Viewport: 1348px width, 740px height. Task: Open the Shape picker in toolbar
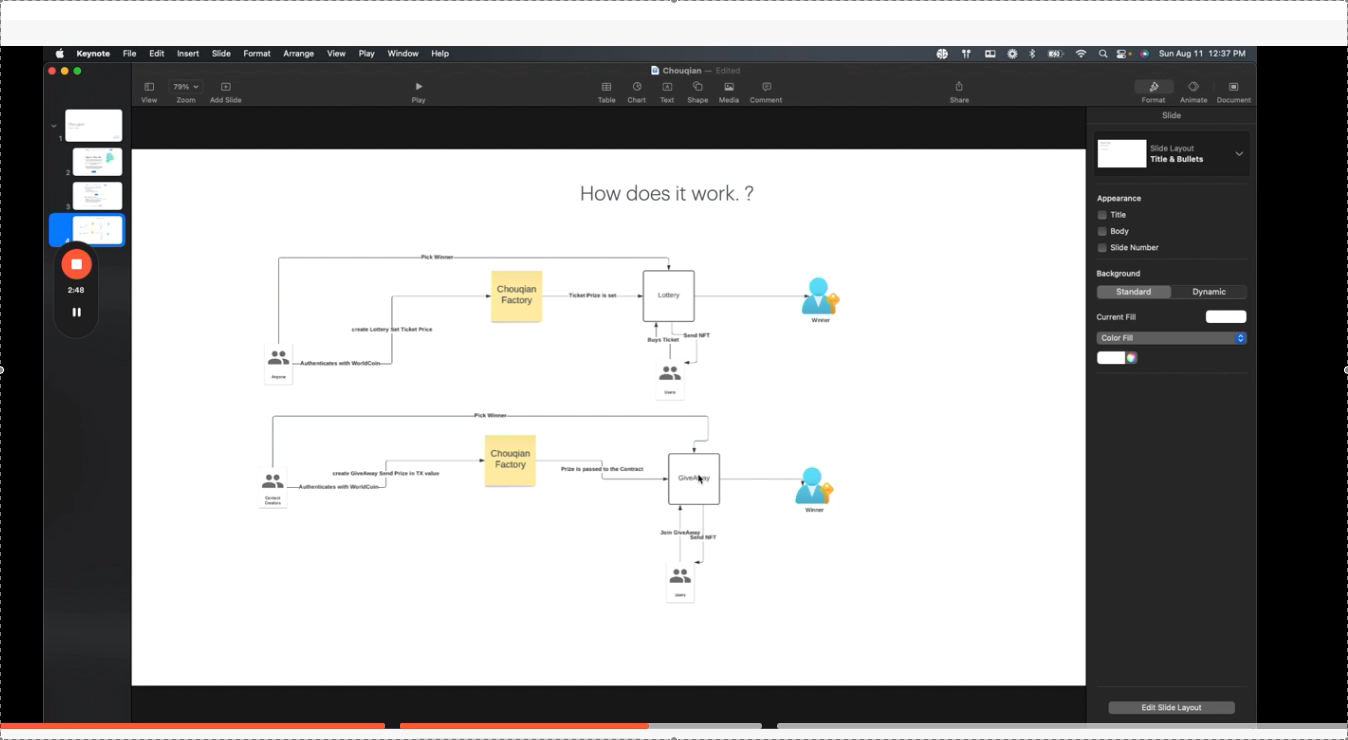coord(697,92)
